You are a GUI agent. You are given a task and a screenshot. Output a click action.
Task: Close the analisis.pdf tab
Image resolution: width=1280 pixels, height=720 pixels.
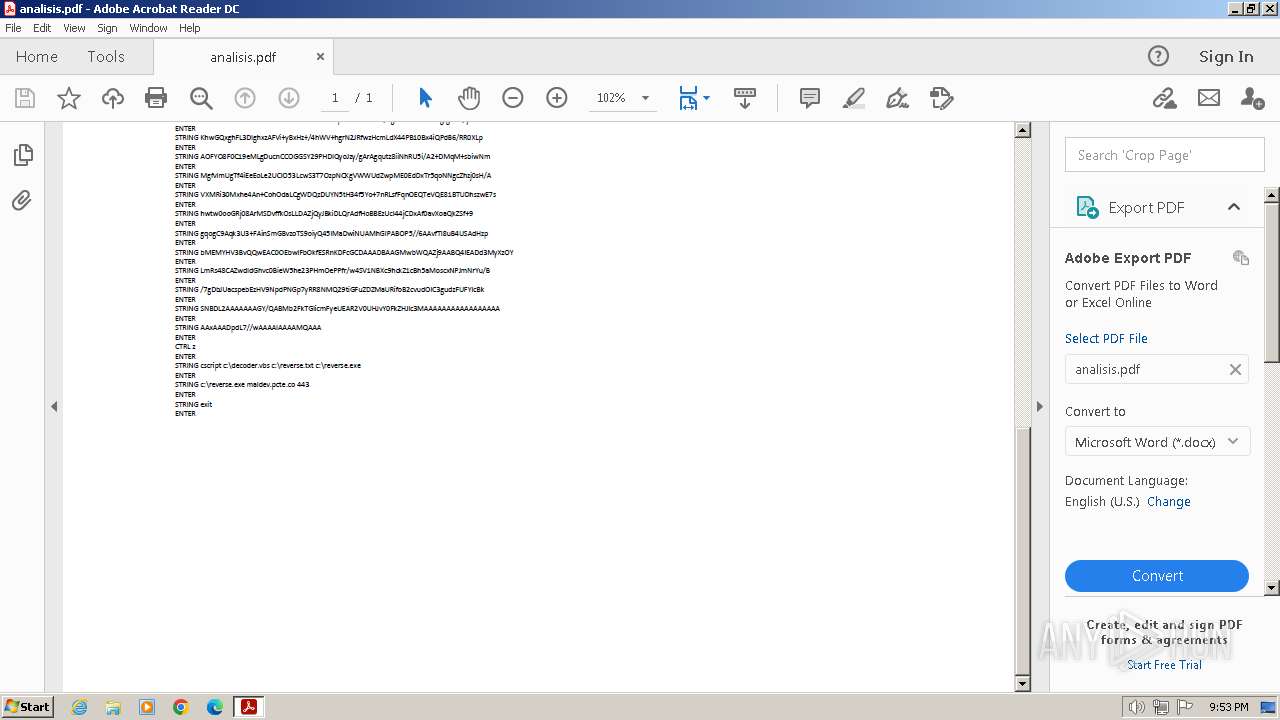tap(320, 57)
